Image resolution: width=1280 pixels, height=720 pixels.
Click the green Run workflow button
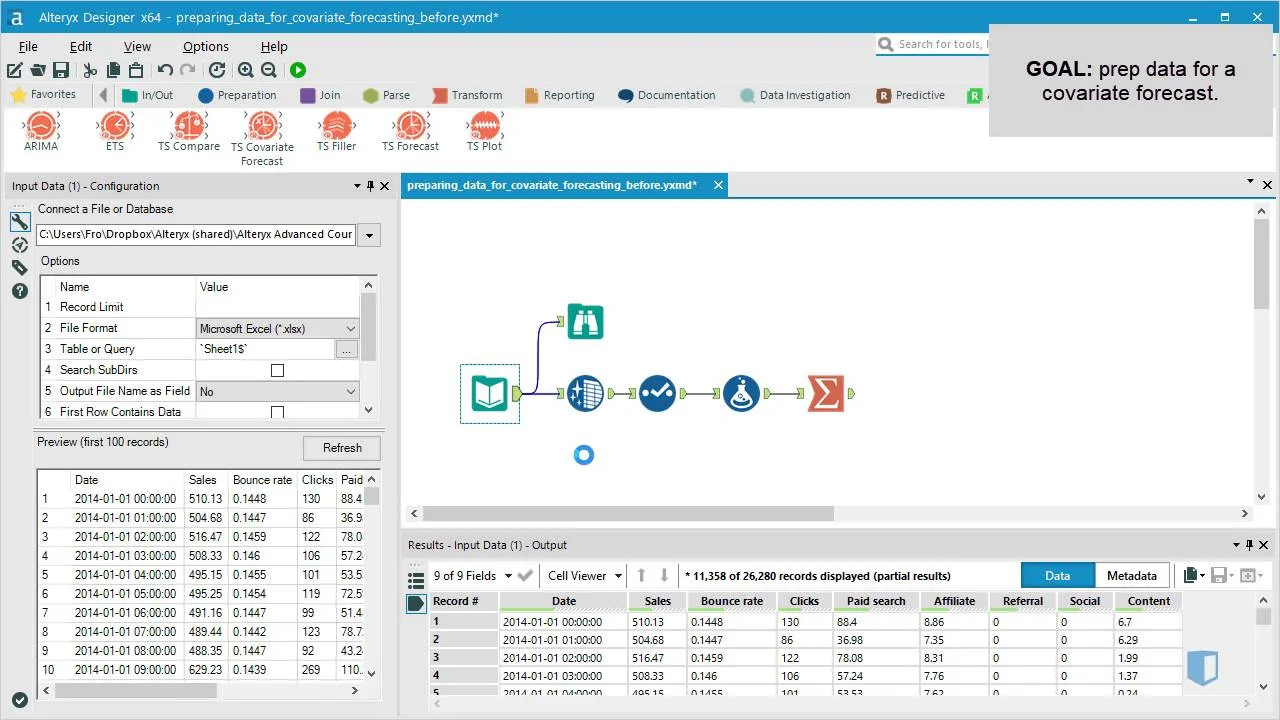(298, 70)
